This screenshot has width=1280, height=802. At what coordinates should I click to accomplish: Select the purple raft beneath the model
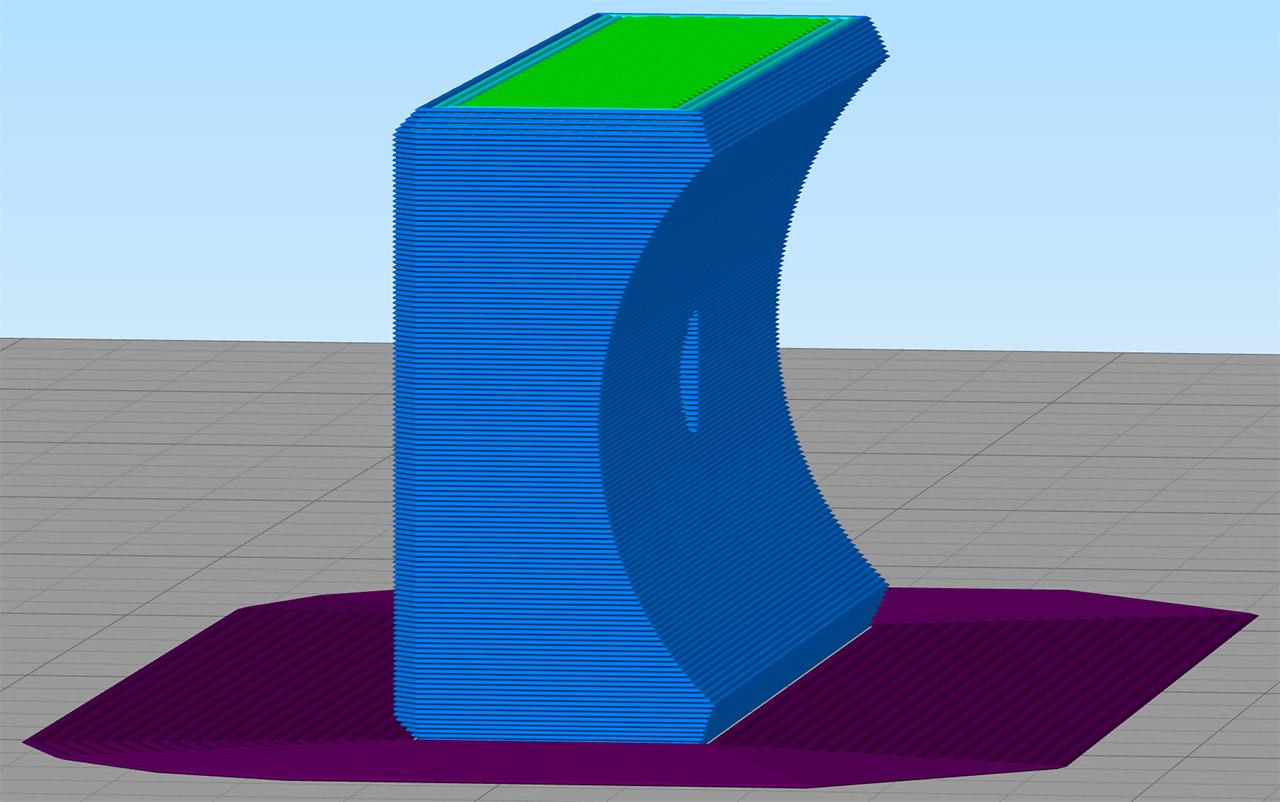(x=640, y=690)
